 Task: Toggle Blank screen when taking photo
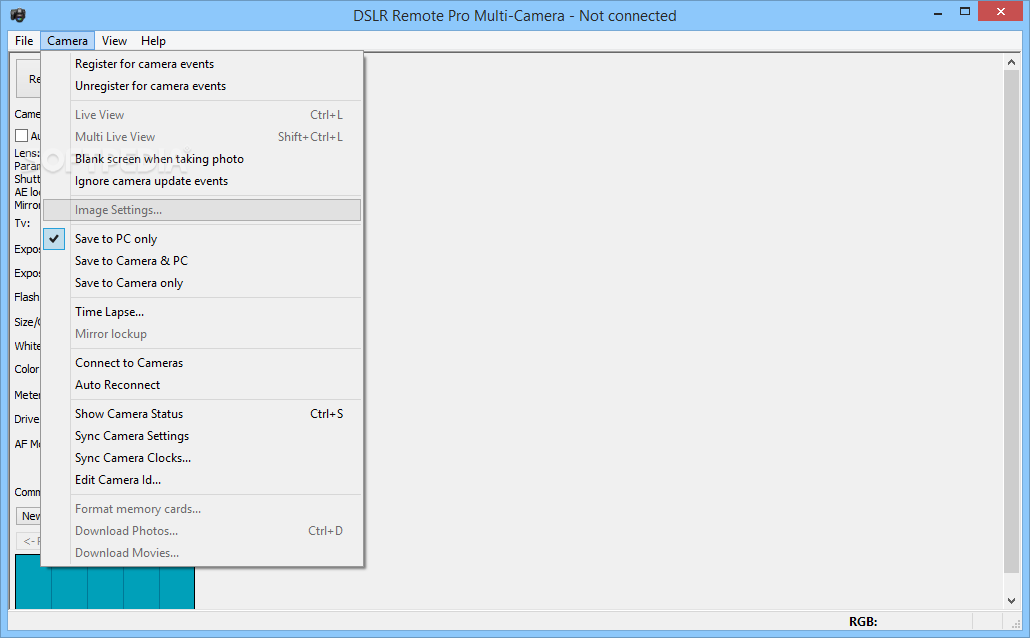tap(202, 159)
